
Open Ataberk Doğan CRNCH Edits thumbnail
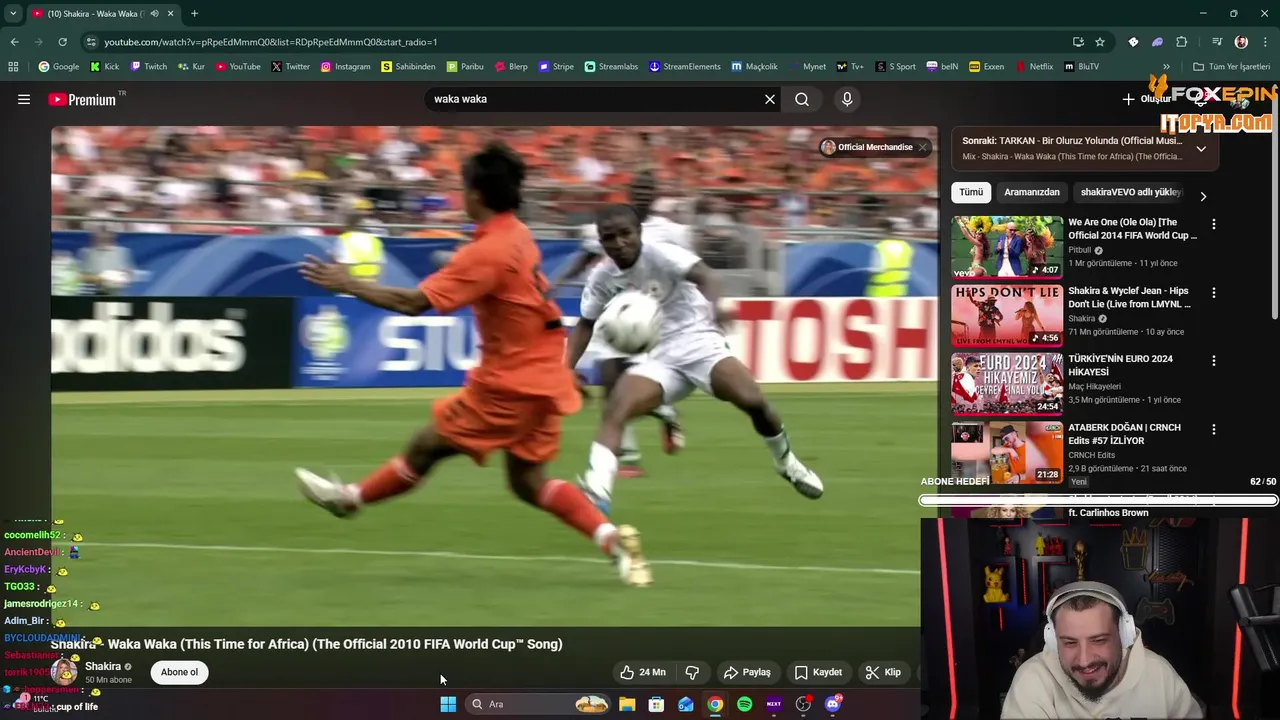pos(1007,452)
